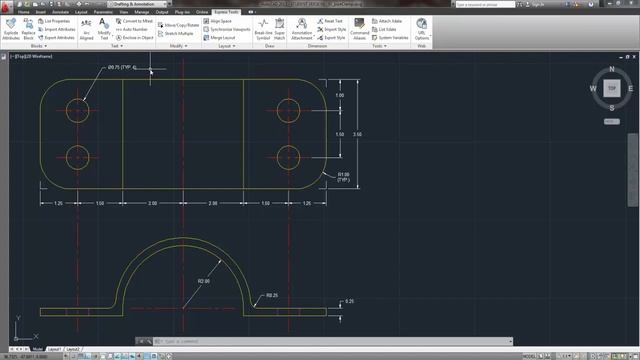Activate the Arc Aligned text tool
Viewport: 640px width, 360px height.
[x=86, y=29]
